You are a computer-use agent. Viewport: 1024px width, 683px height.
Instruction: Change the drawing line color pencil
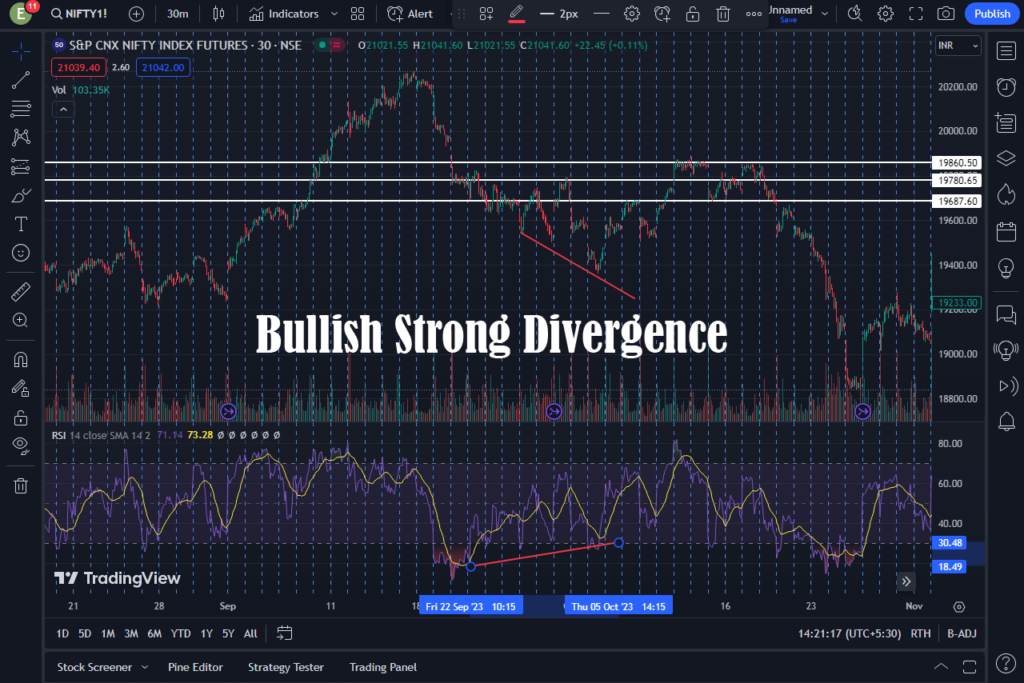[x=517, y=14]
